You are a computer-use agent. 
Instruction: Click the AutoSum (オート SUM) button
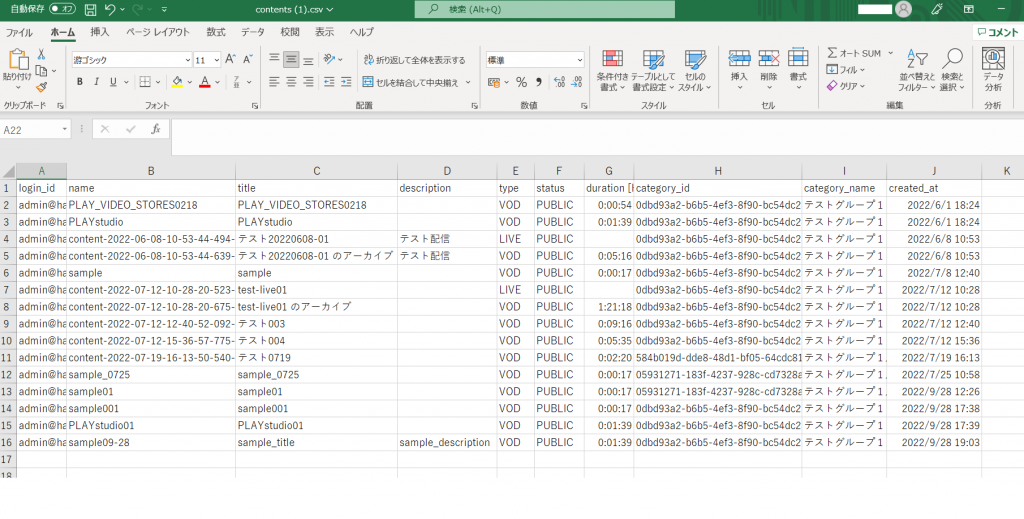pyautogui.click(x=853, y=53)
